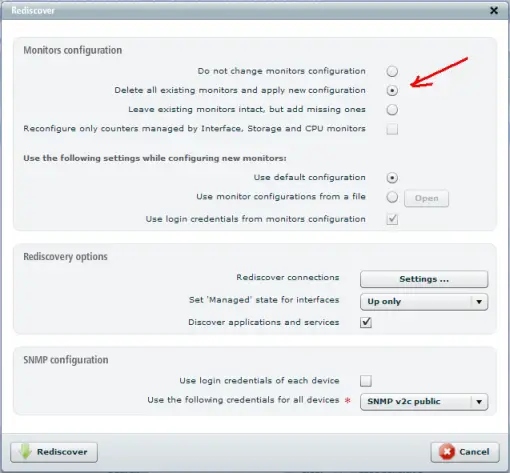Select 'Do not change monitors configuration' radio
Viewport: 510px width, 473px height.
click(x=392, y=71)
